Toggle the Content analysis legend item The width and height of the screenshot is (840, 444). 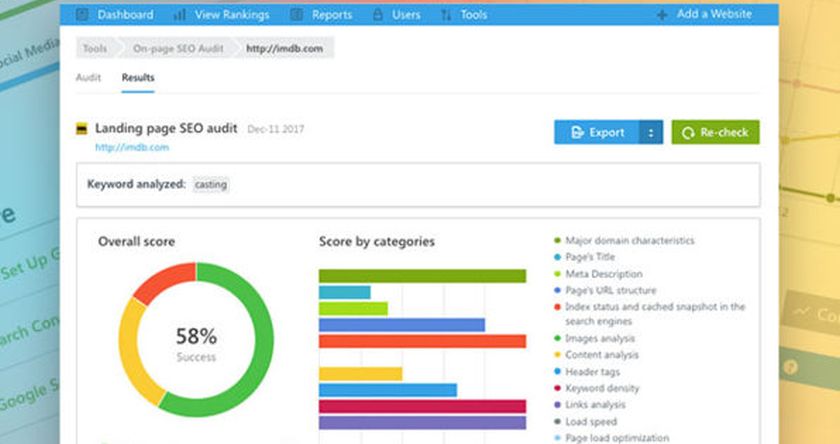(x=596, y=355)
